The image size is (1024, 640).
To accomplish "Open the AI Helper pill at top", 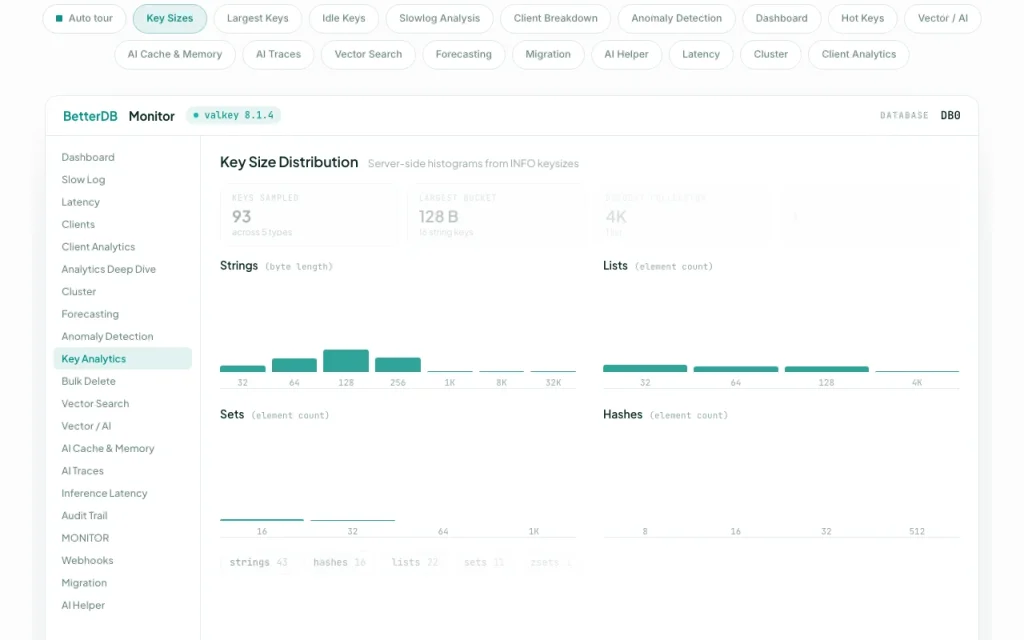I will point(626,54).
